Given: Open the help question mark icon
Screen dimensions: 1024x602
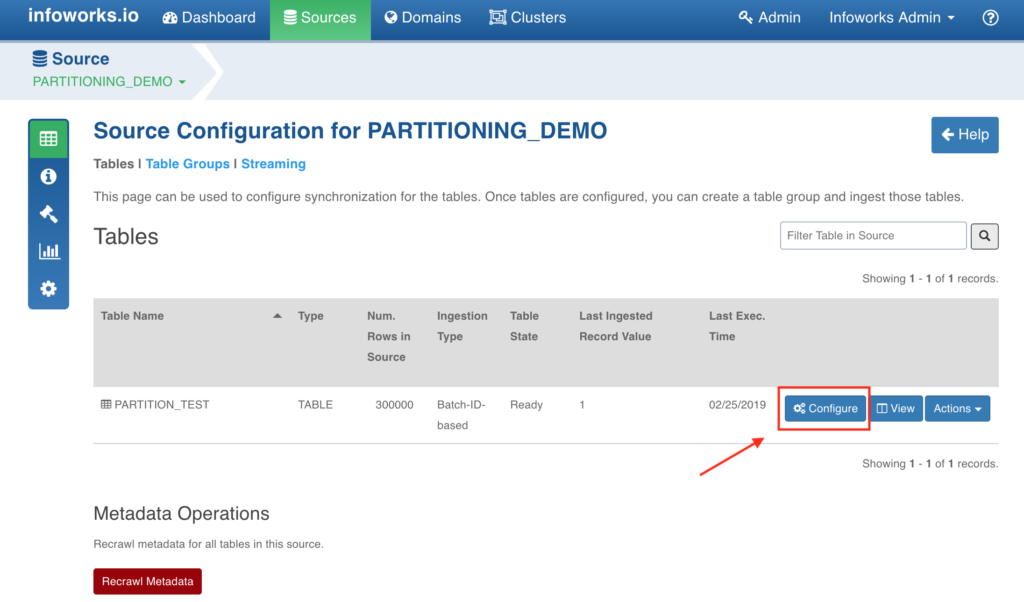Looking at the screenshot, I should [x=990, y=18].
